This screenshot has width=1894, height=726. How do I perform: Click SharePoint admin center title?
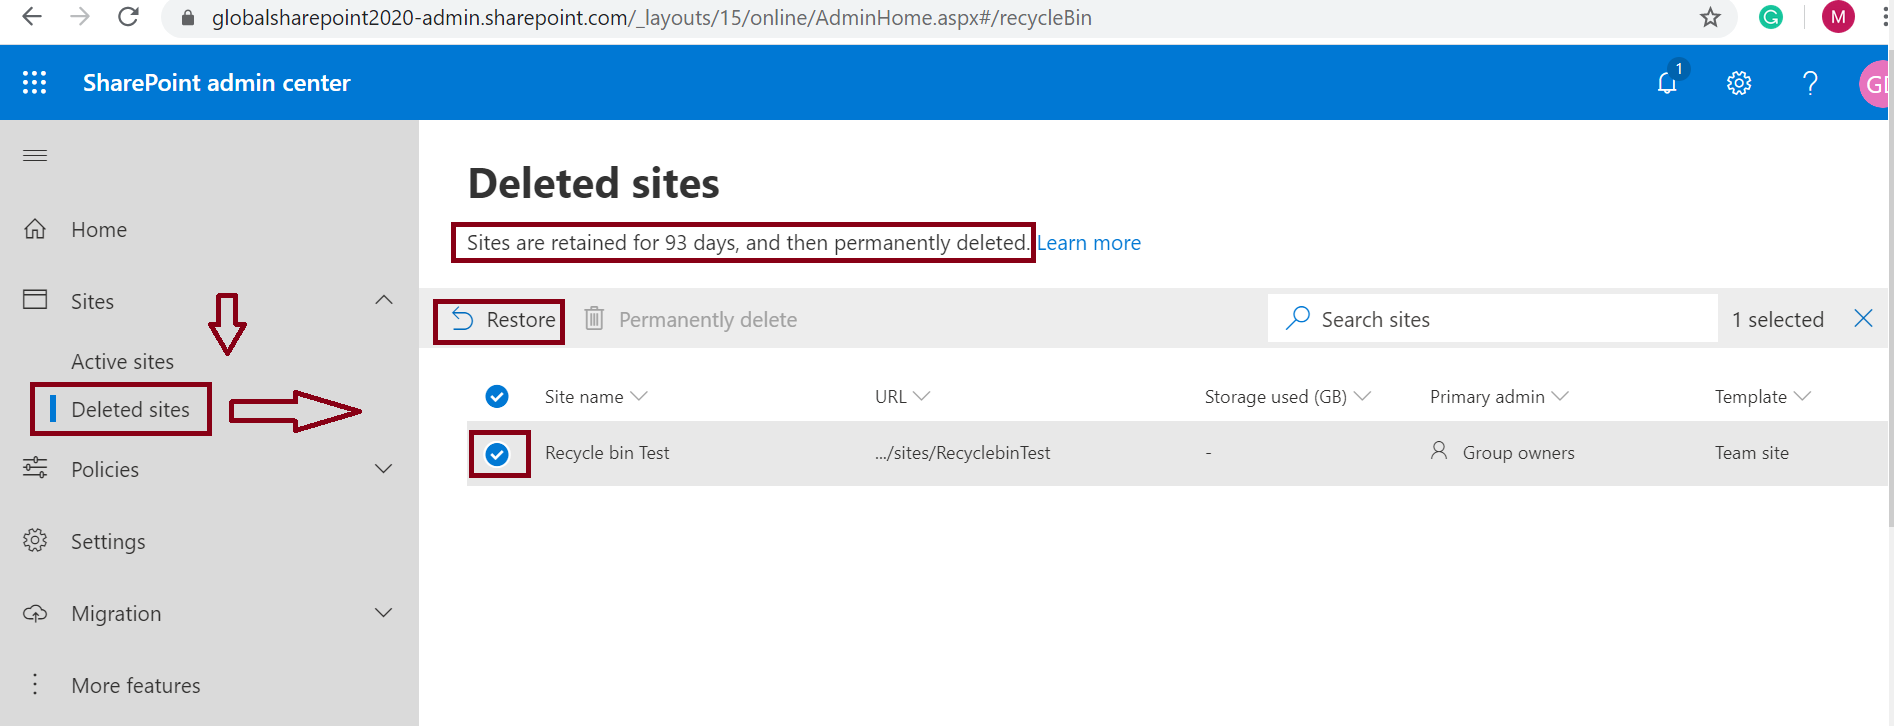point(216,83)
